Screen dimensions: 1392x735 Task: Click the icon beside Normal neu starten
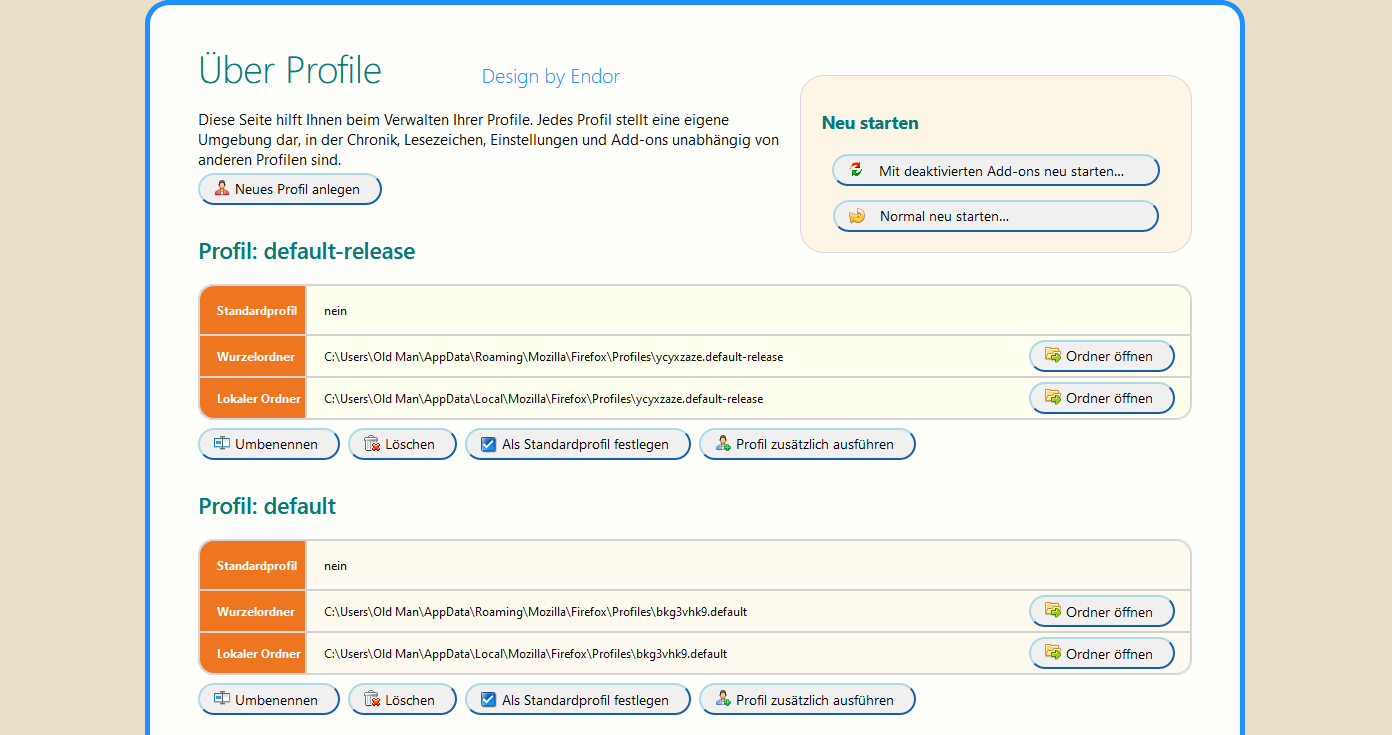tap(856, 215)
